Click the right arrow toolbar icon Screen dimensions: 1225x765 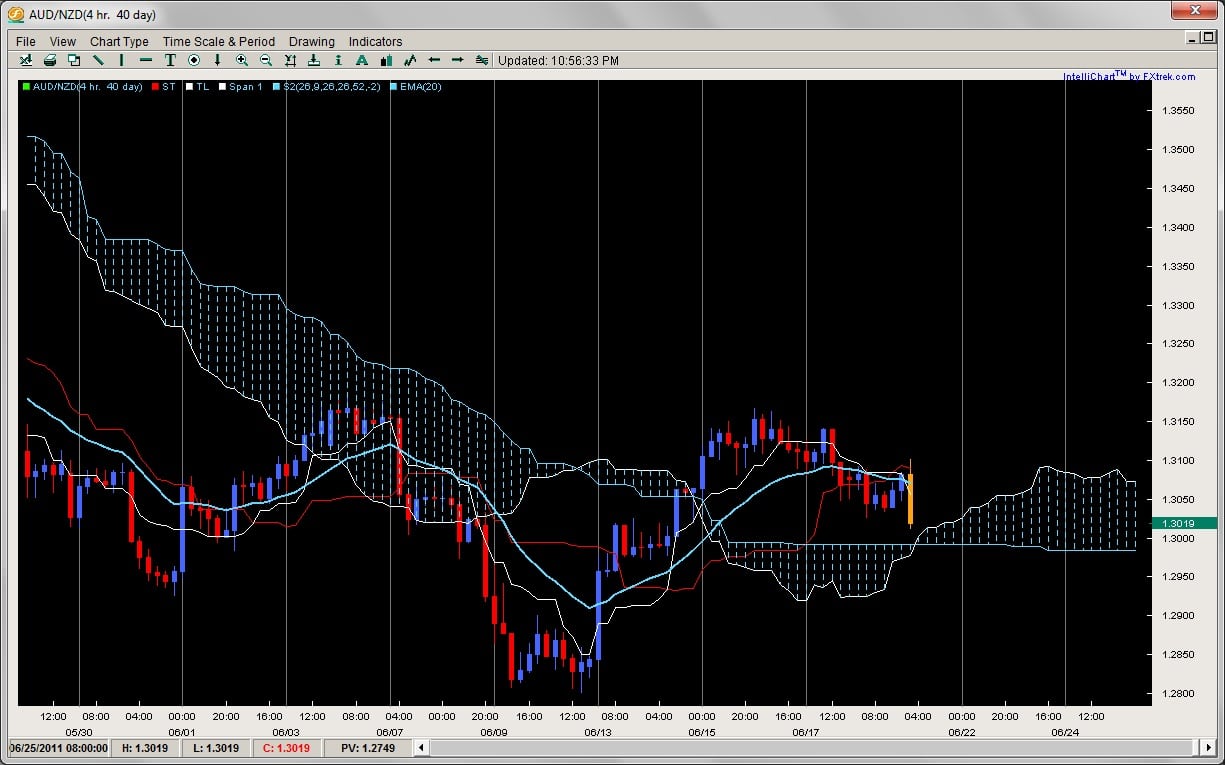(x=458, y=60)
